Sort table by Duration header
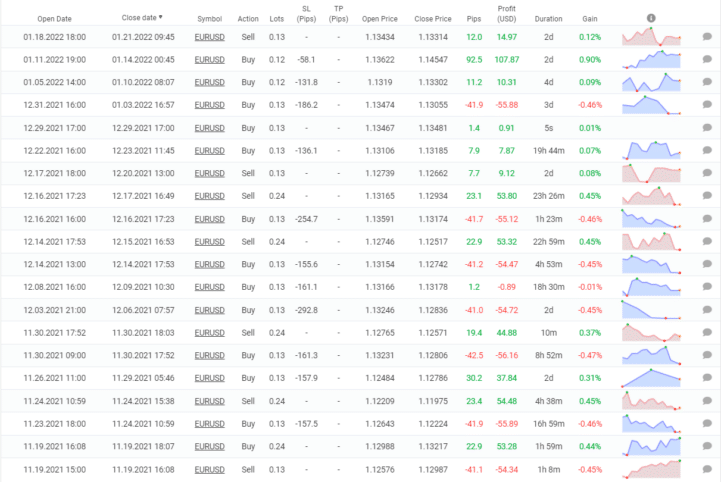This screenshot has height=482, width=721. point(548,19)
